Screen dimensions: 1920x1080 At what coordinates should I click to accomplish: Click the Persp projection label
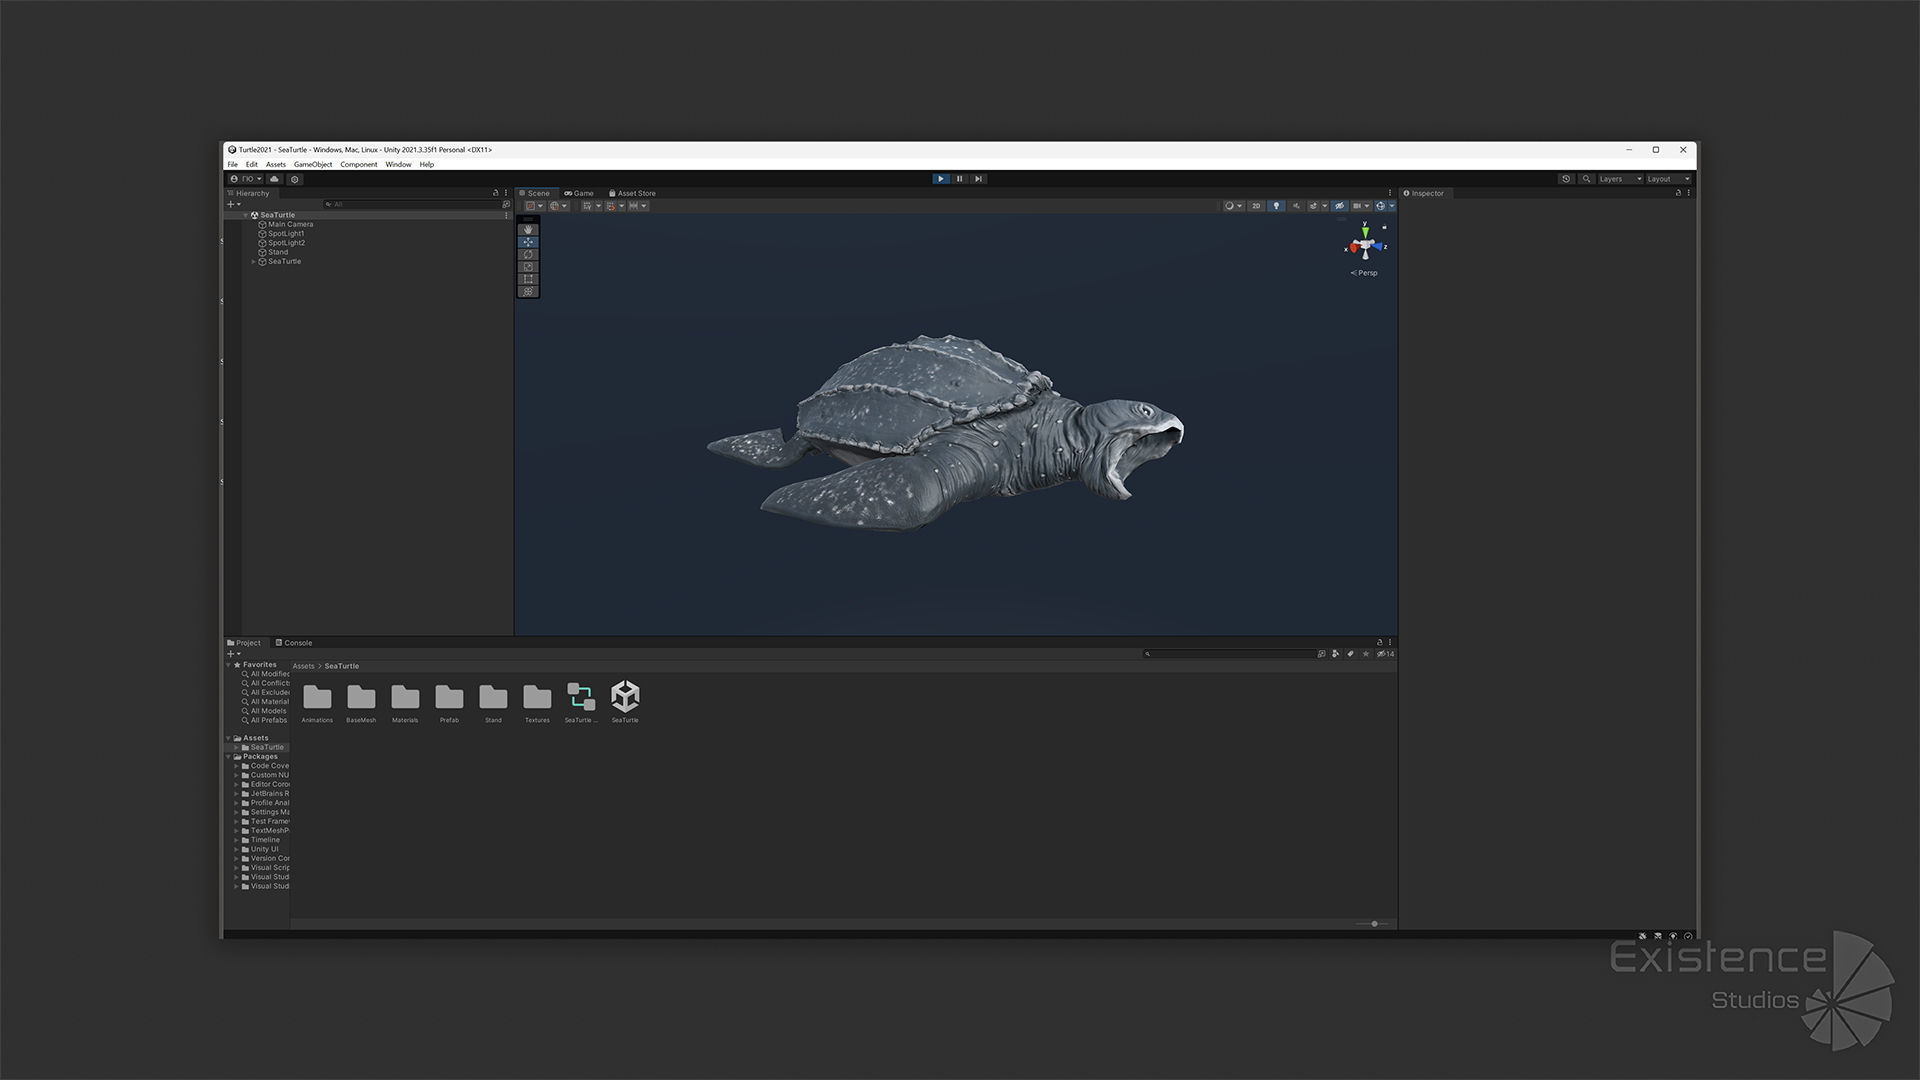(x=1366, y=273)
